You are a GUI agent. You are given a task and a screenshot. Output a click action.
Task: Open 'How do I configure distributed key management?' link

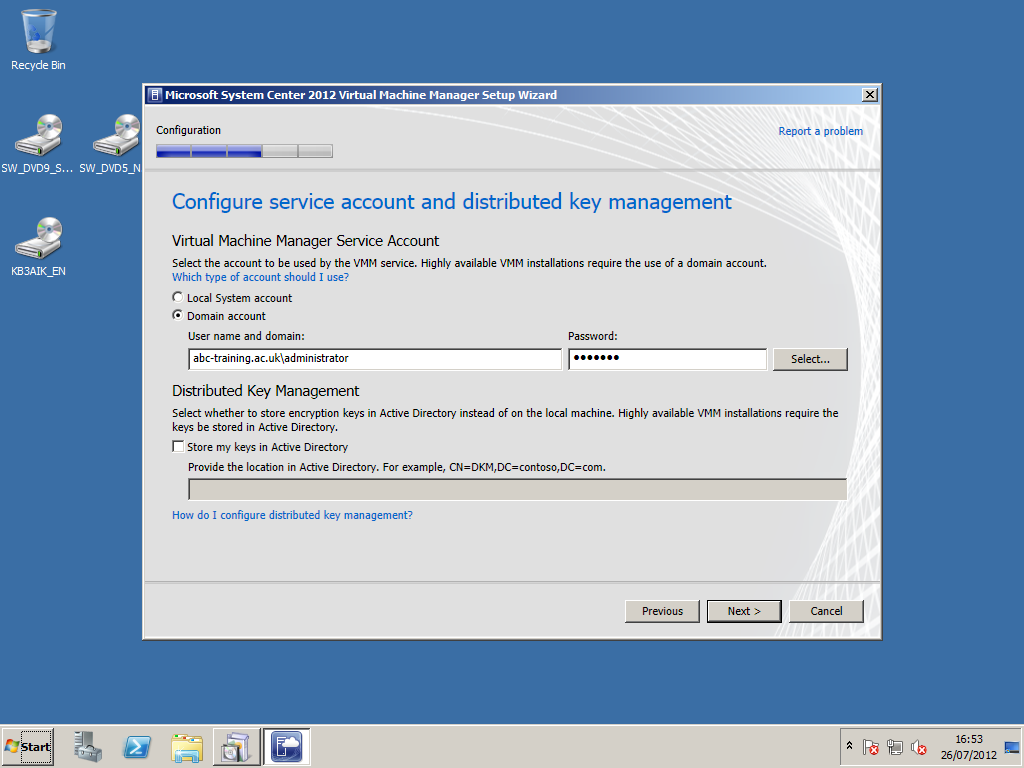click(x=293, y=515)
